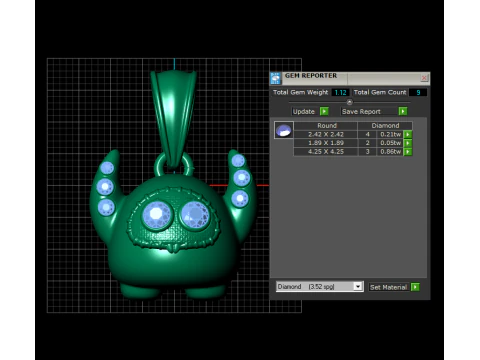Image resolution: width=480 pixels, height=360 pixels.
Task: Click the Total Gem Weight label
Action: tap(300, 92)
